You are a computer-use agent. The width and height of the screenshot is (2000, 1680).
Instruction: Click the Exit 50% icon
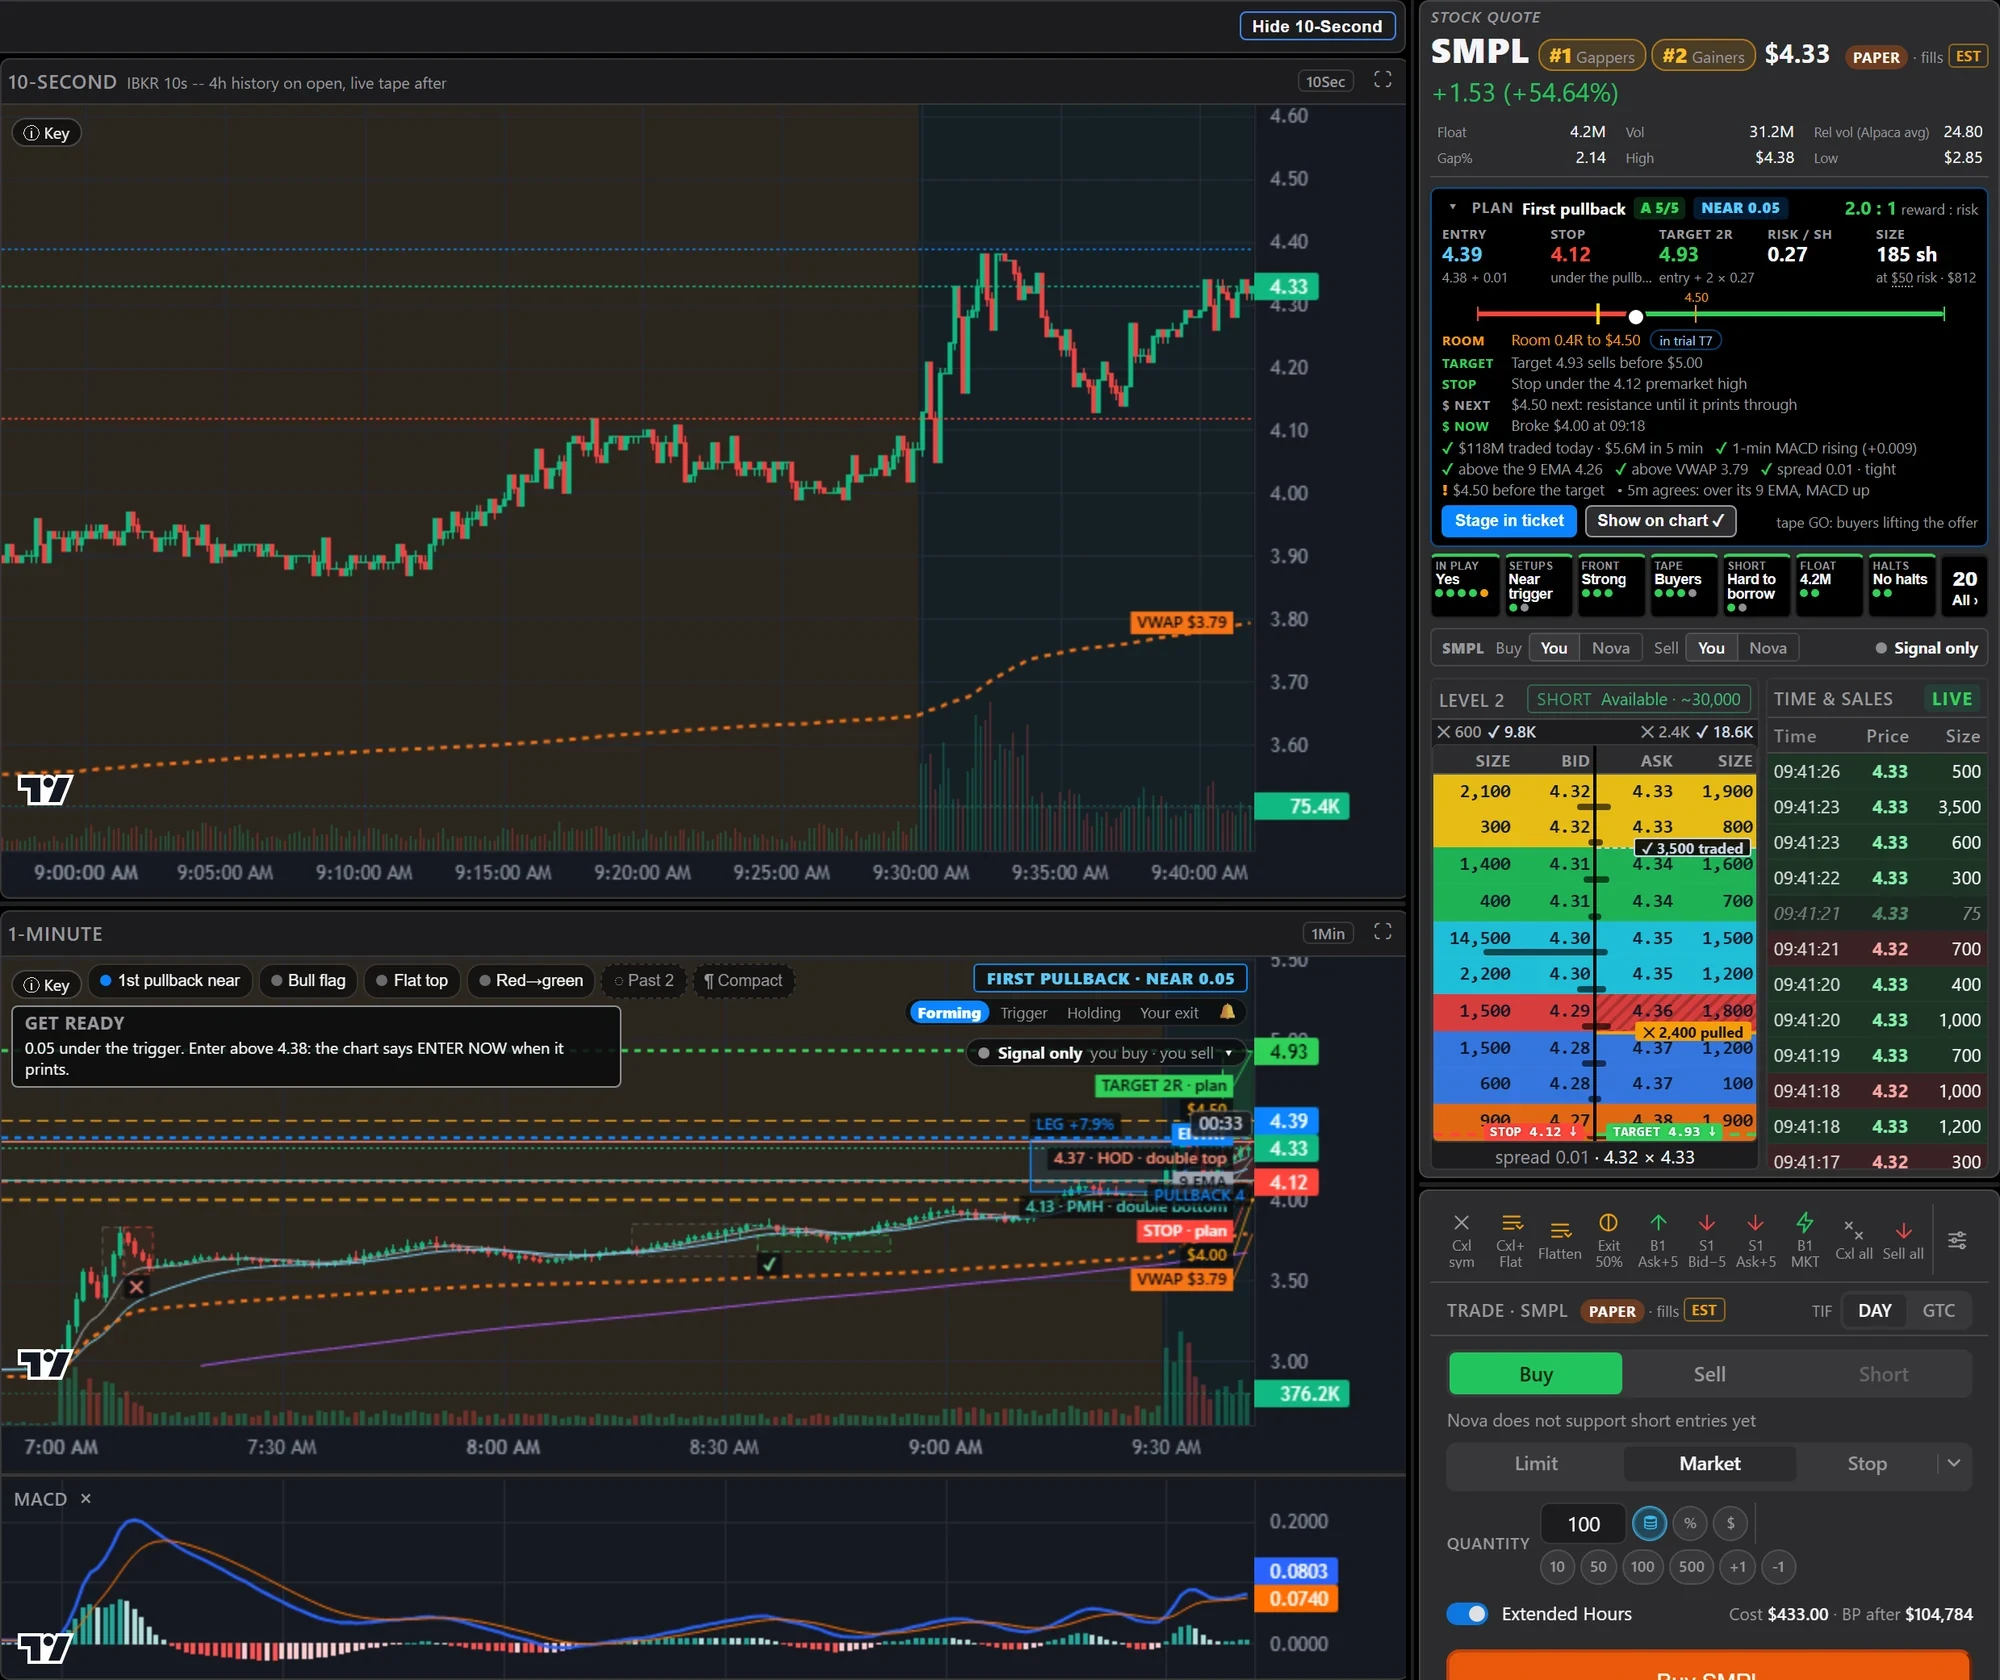[1608, 1223]
